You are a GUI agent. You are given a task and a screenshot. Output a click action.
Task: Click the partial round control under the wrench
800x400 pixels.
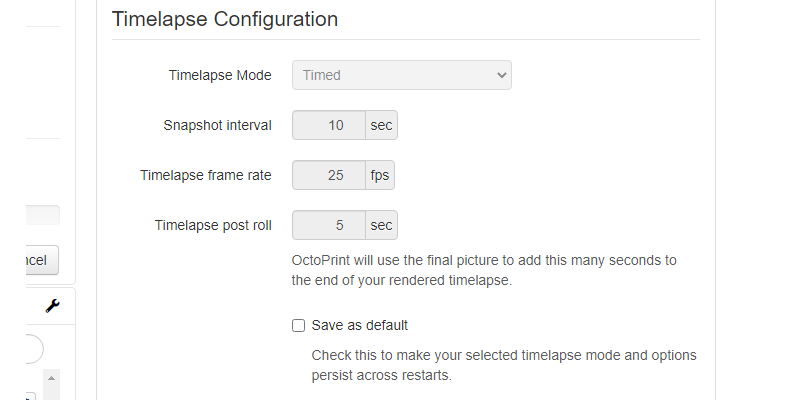tap(34, 349)
